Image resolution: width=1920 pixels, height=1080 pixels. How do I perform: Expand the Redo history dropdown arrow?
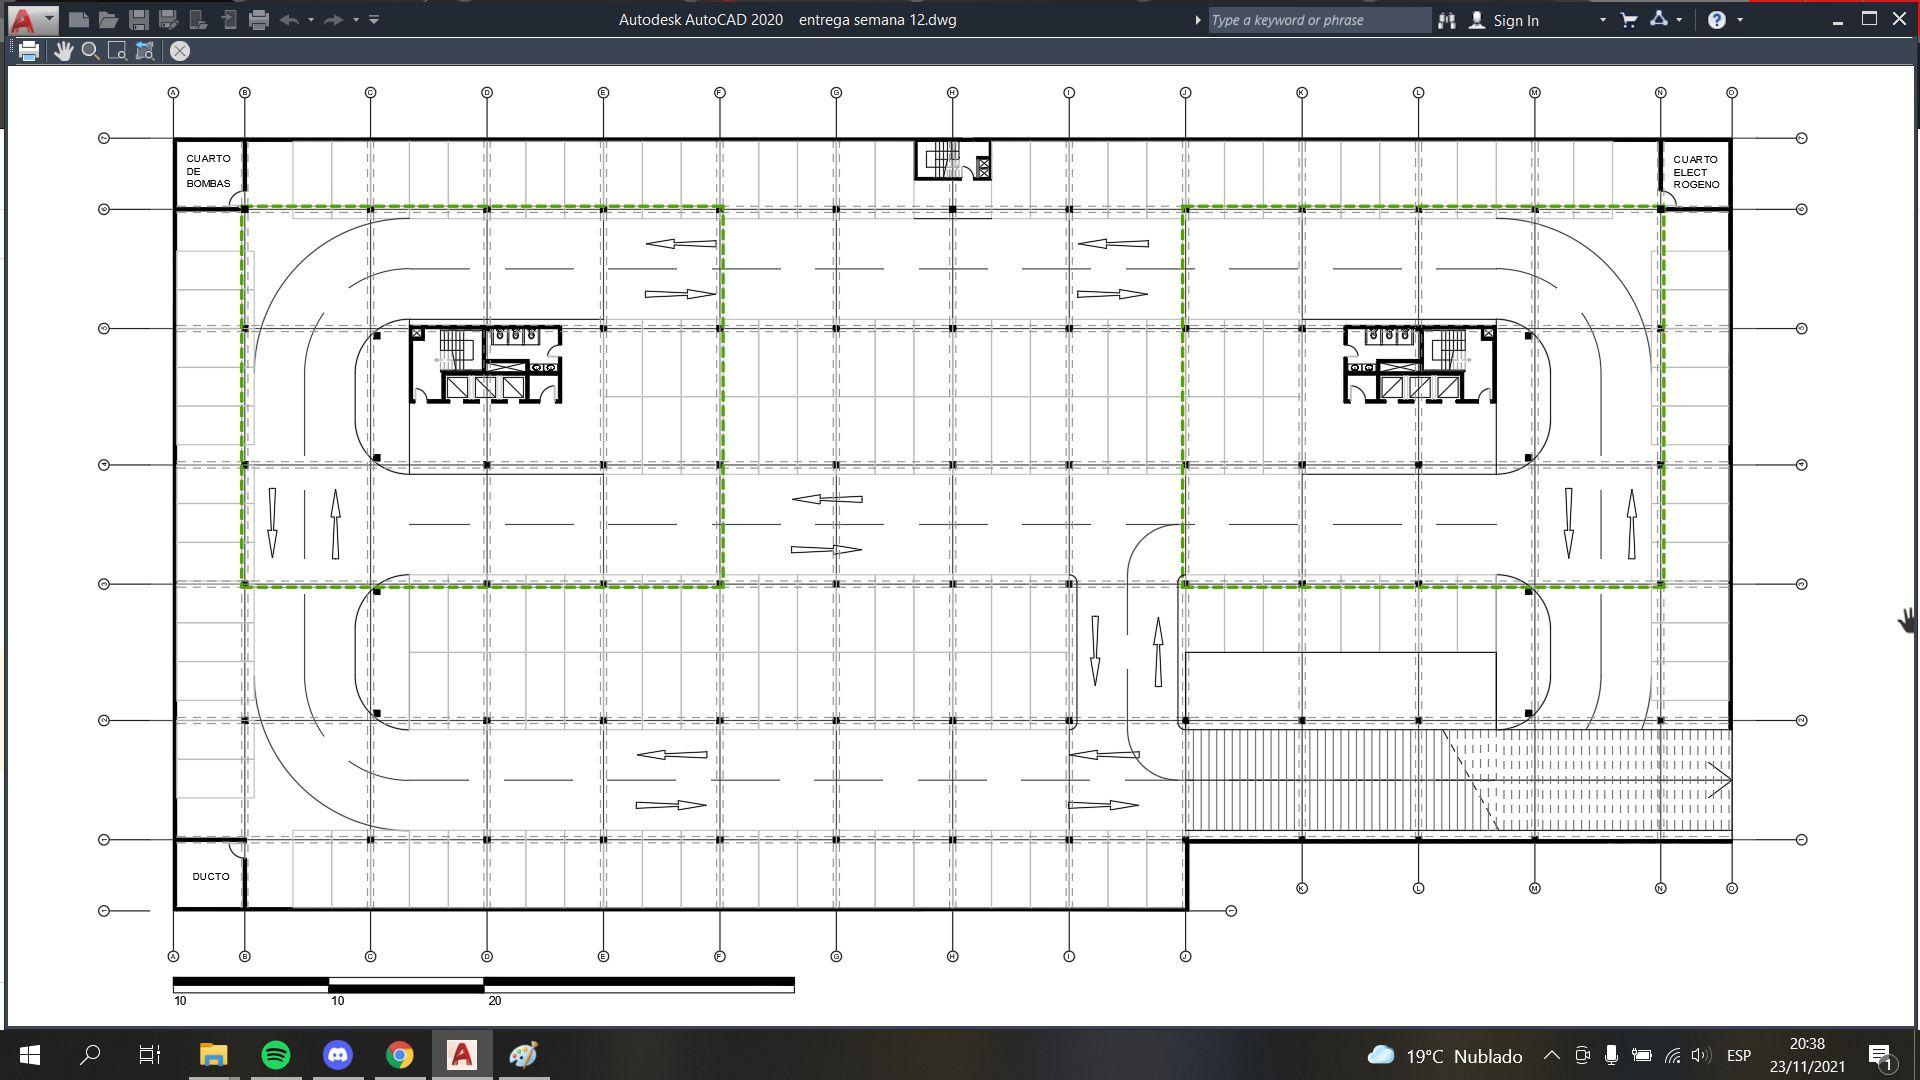pyautogui.click(x=356, y=20)
